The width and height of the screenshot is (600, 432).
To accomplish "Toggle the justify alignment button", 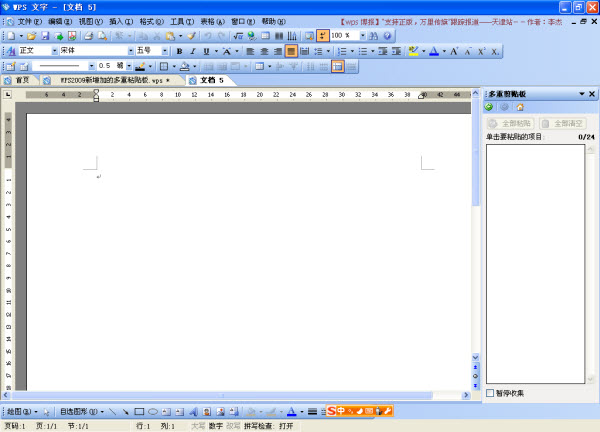I will [x=291, y=50].
